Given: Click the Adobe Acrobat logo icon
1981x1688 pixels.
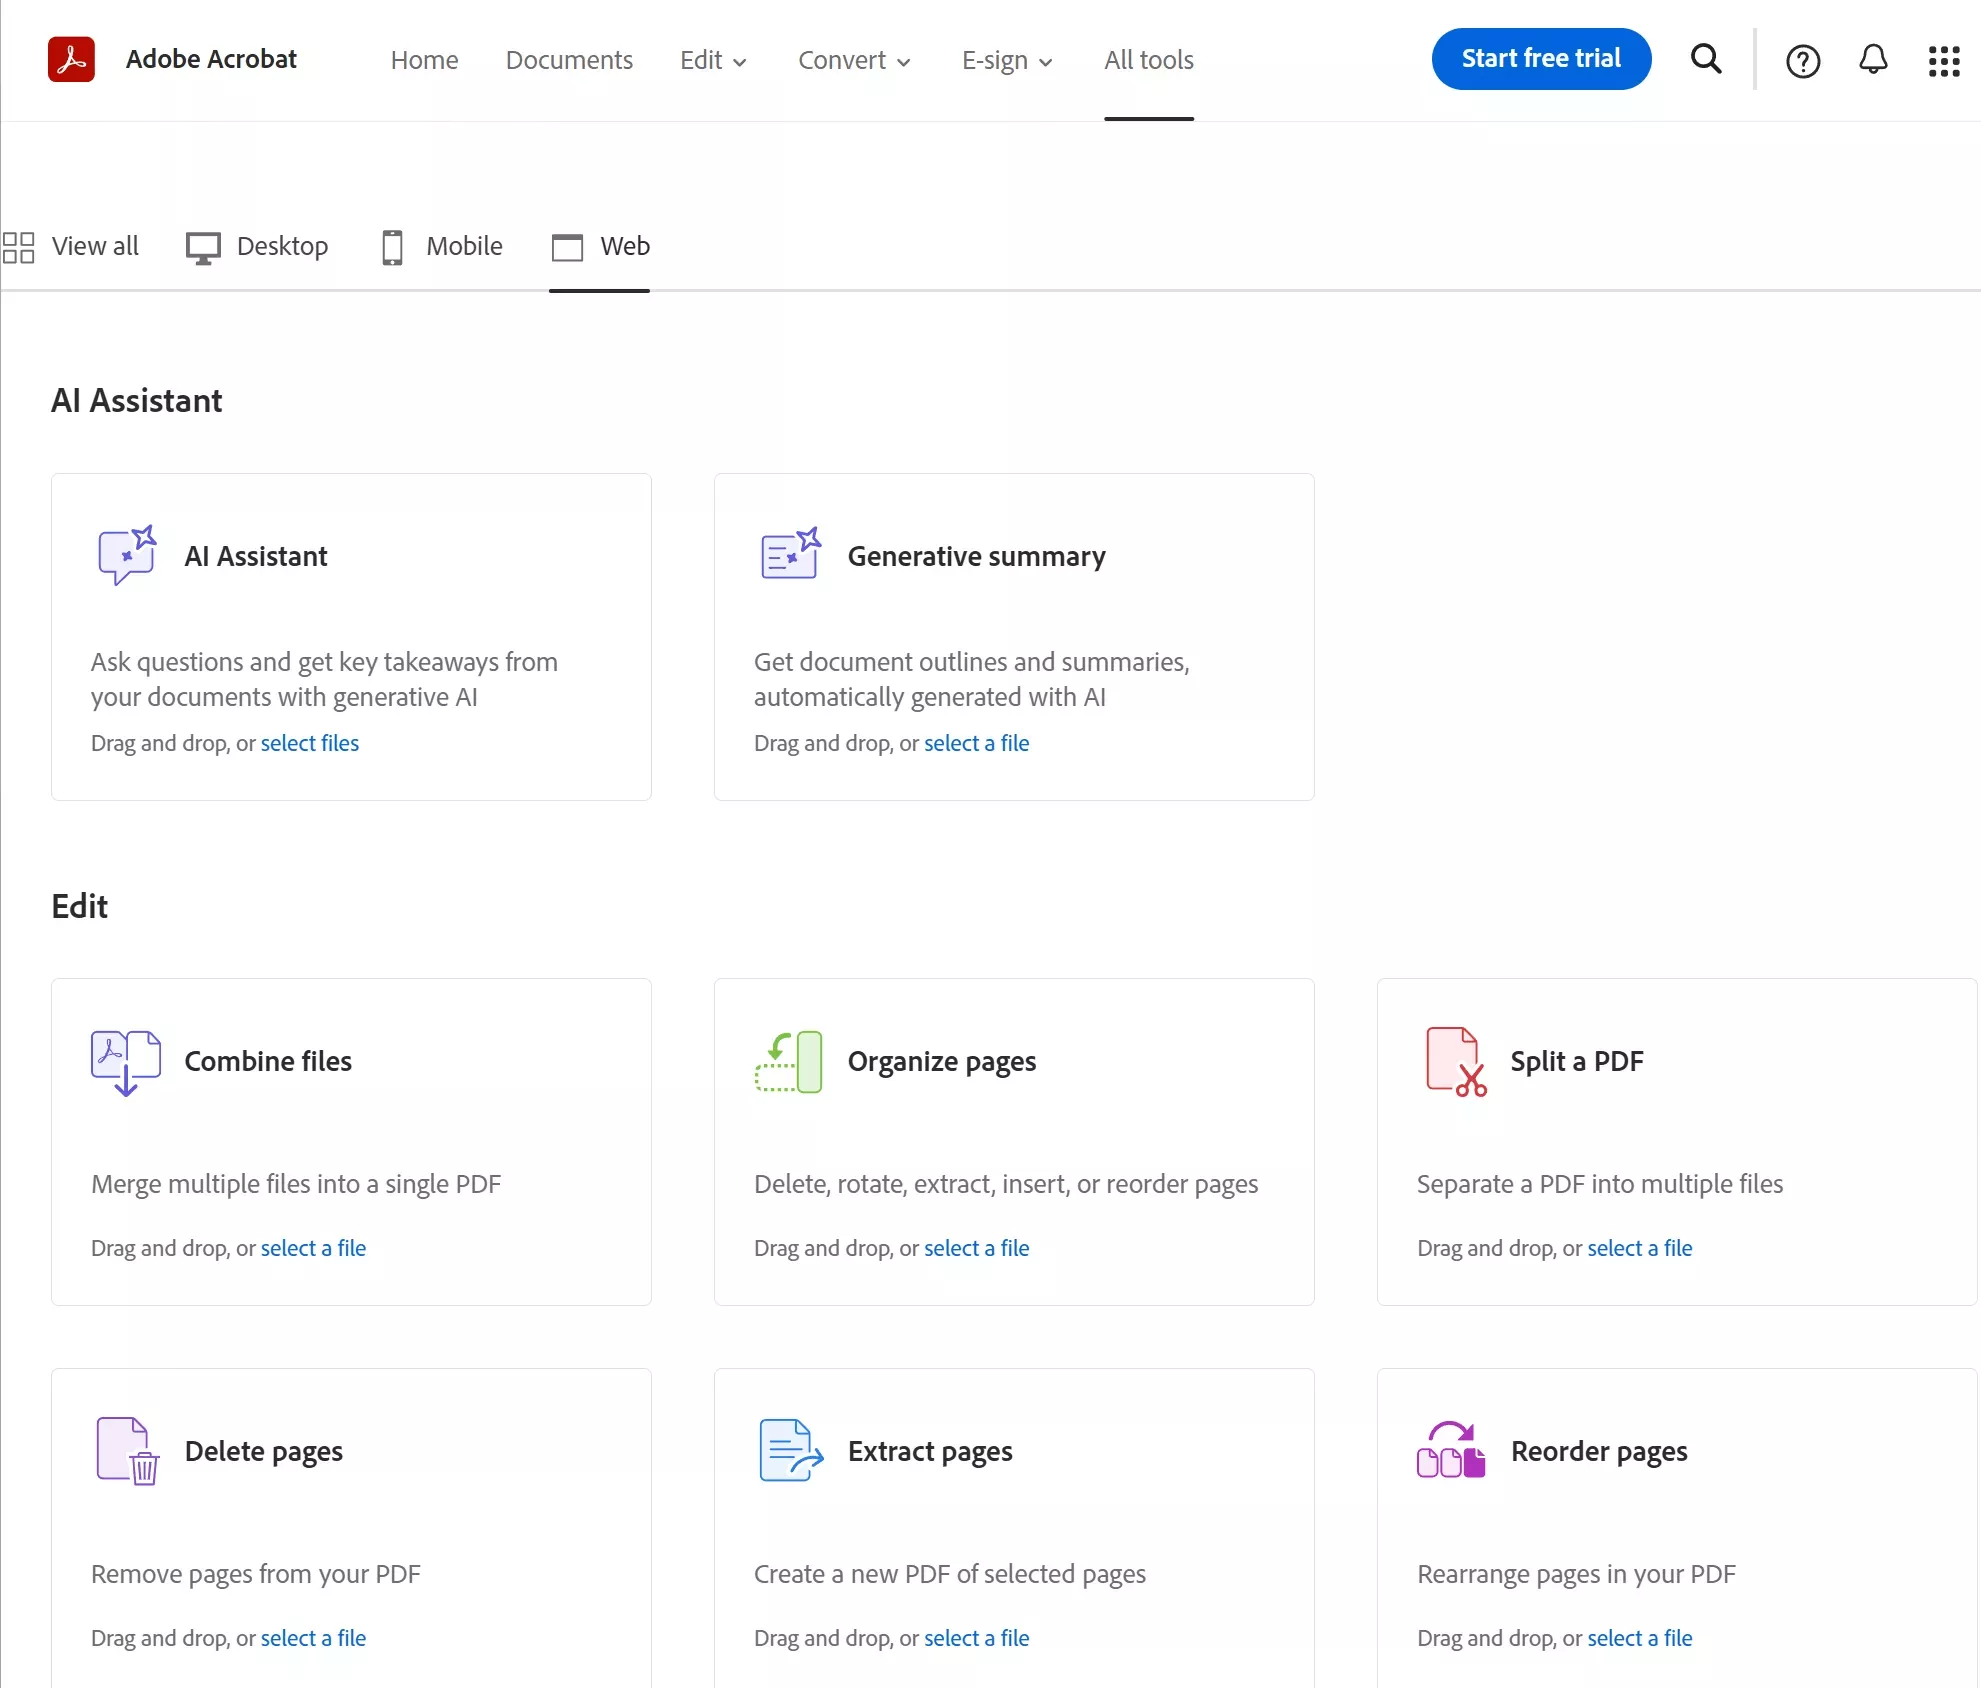Looking at the screenshot, I should click(71, 59).
